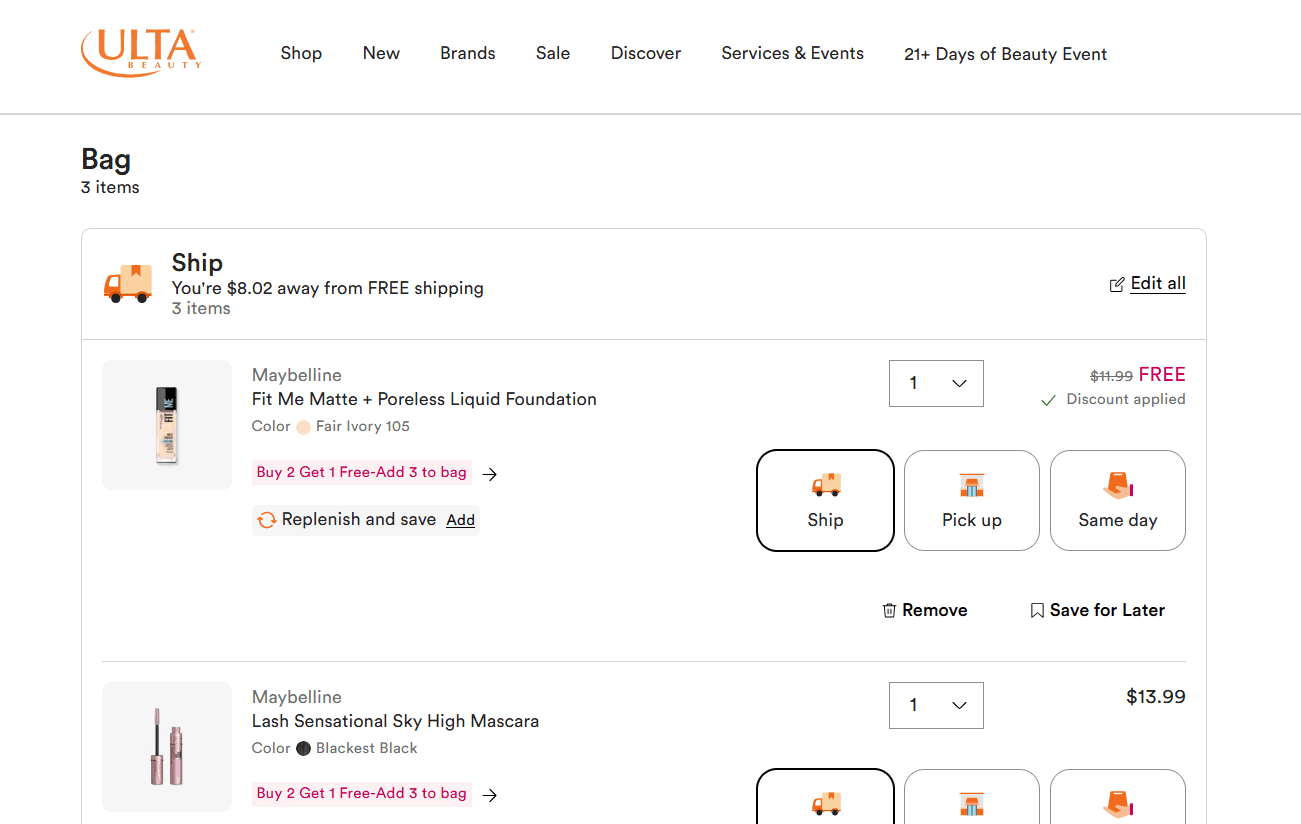
Task: Click Fair Ivory 105 color swatch
Action: [x=303, y=427]
